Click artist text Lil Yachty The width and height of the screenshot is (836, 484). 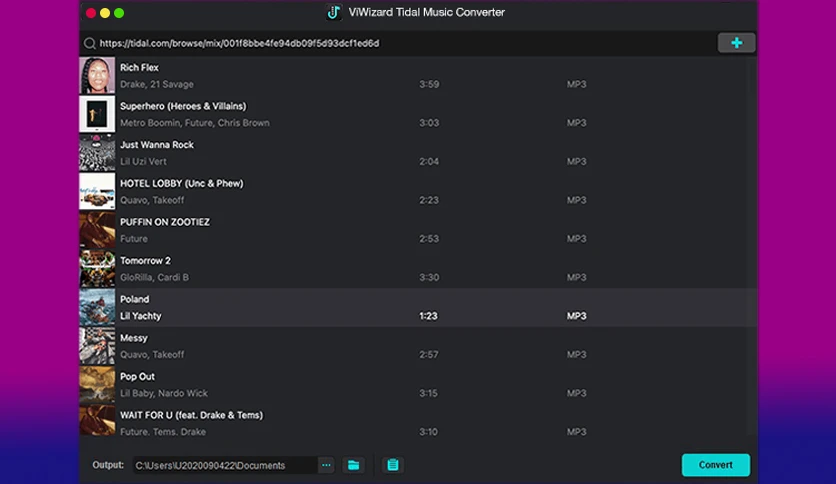coord(141,316)
